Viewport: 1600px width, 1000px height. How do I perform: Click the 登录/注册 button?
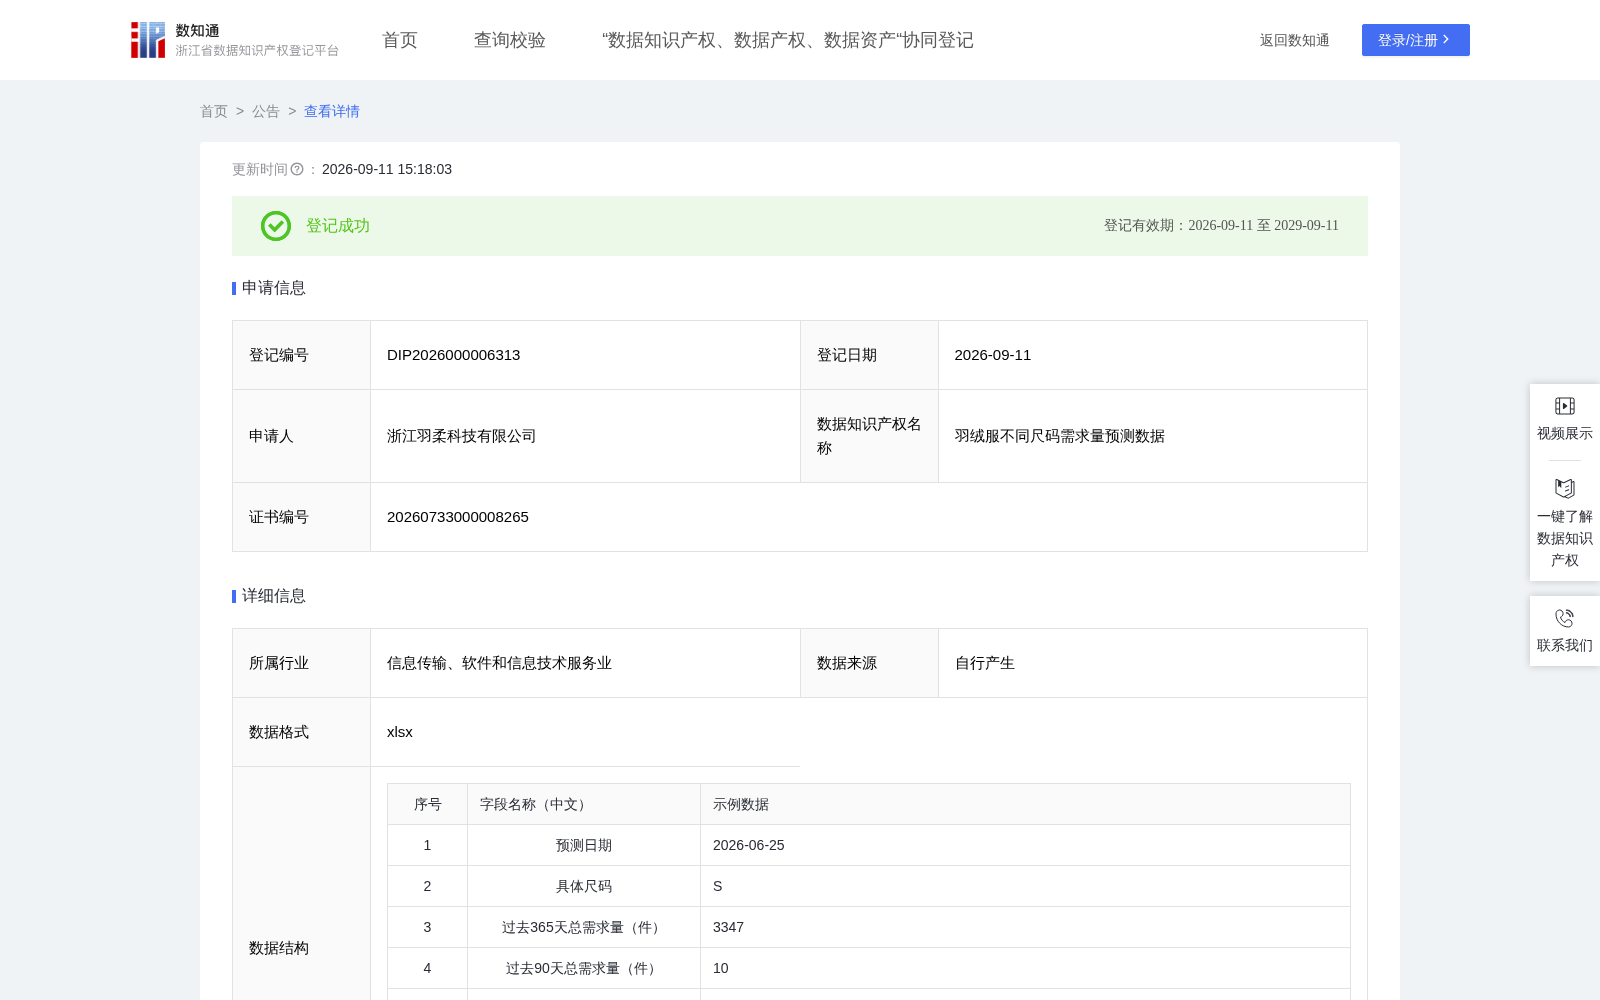click(1416, 40)
